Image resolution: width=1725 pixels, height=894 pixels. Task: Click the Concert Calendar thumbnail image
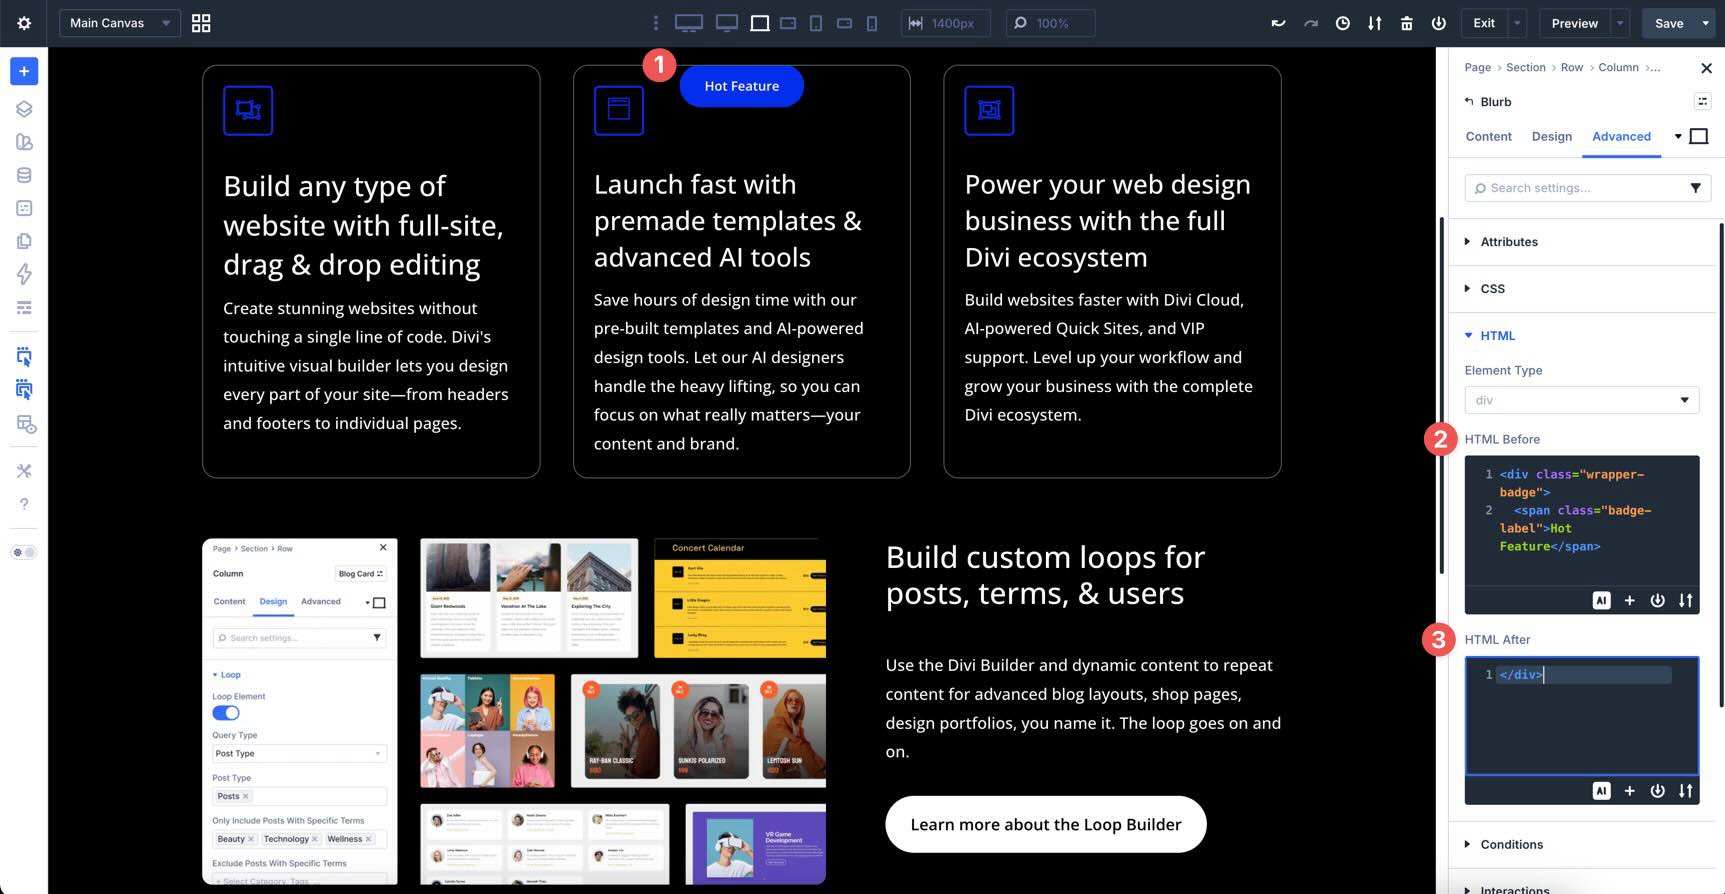pos(740,598)
